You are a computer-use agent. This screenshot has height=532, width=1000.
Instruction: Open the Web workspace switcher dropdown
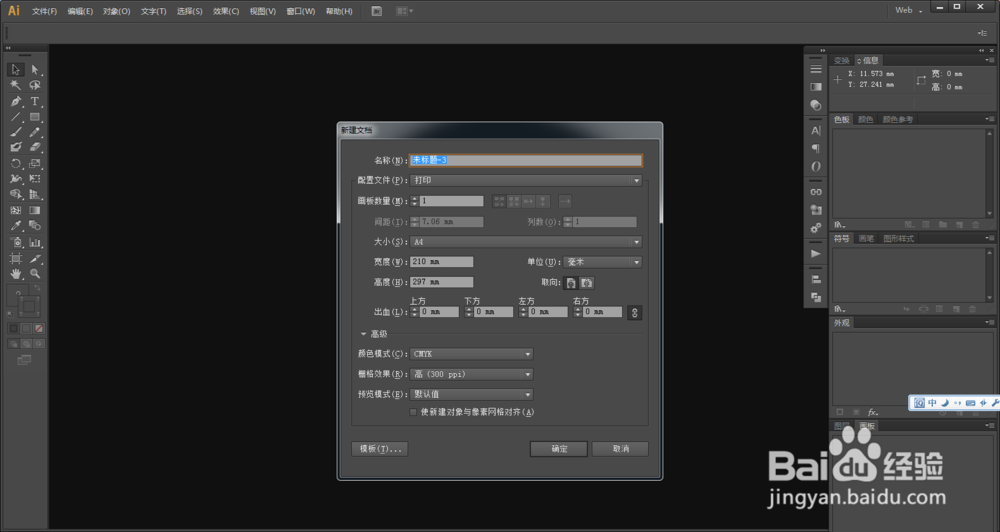tap(909, 10)
